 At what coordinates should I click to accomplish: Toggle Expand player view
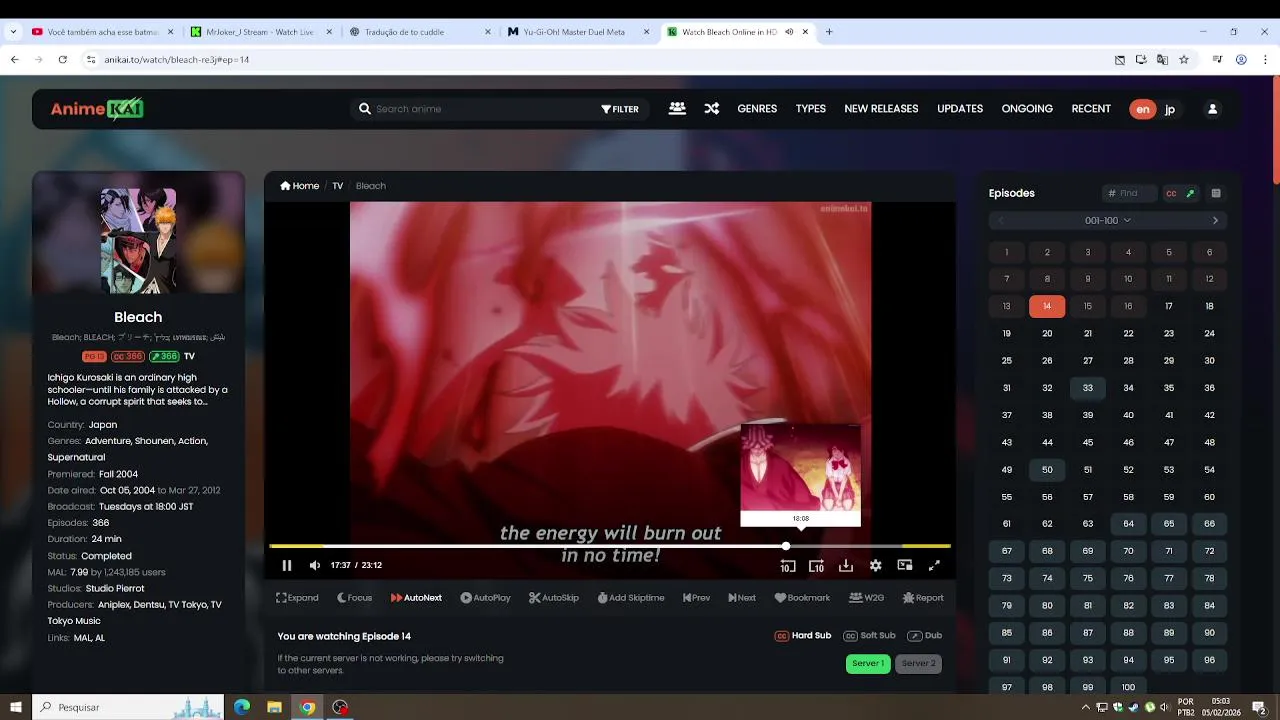[297, 598]
